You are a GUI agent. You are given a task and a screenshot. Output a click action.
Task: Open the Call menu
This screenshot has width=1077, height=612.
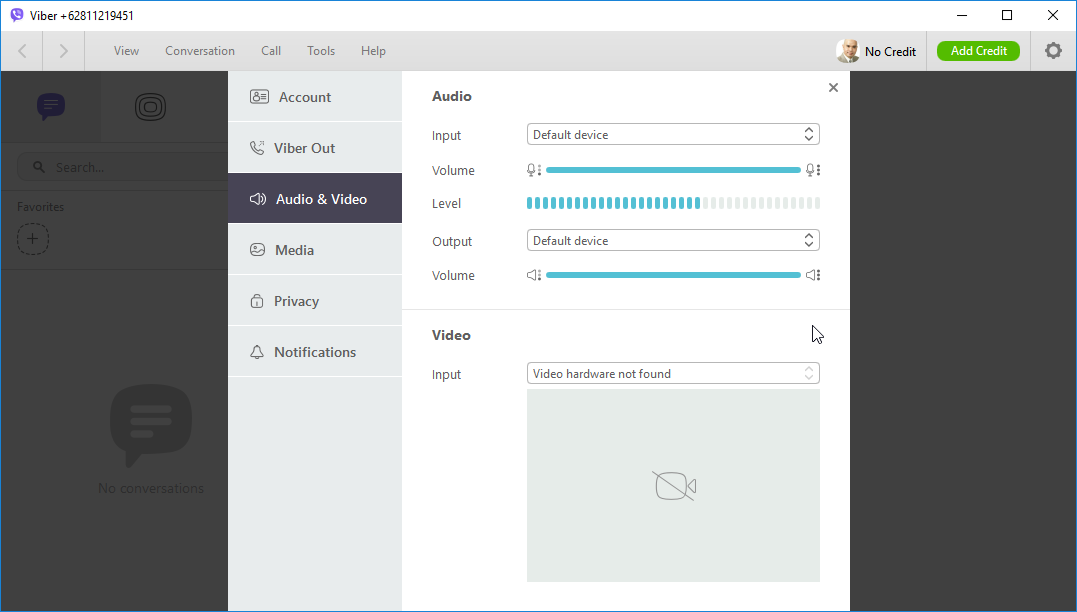pos(271,51)
